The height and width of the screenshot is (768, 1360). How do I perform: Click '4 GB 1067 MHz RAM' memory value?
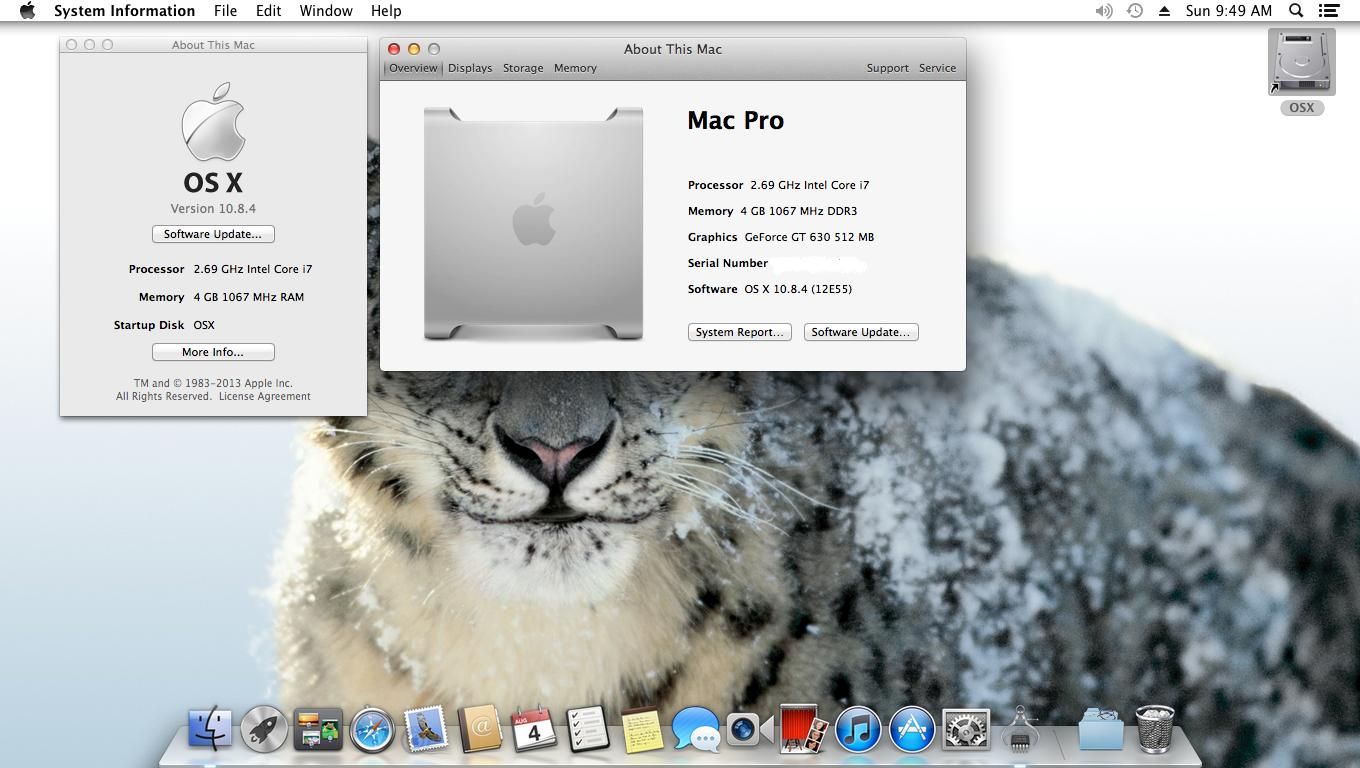coord(249,297)
